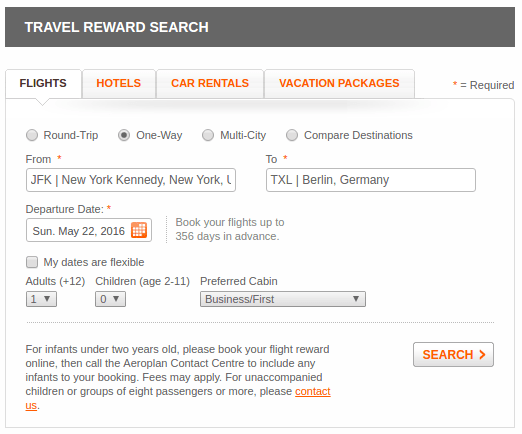Go to the Vacation Packages tab
Image resolution: width=522 pixels, height=434 pixels.
coord(339,83)
